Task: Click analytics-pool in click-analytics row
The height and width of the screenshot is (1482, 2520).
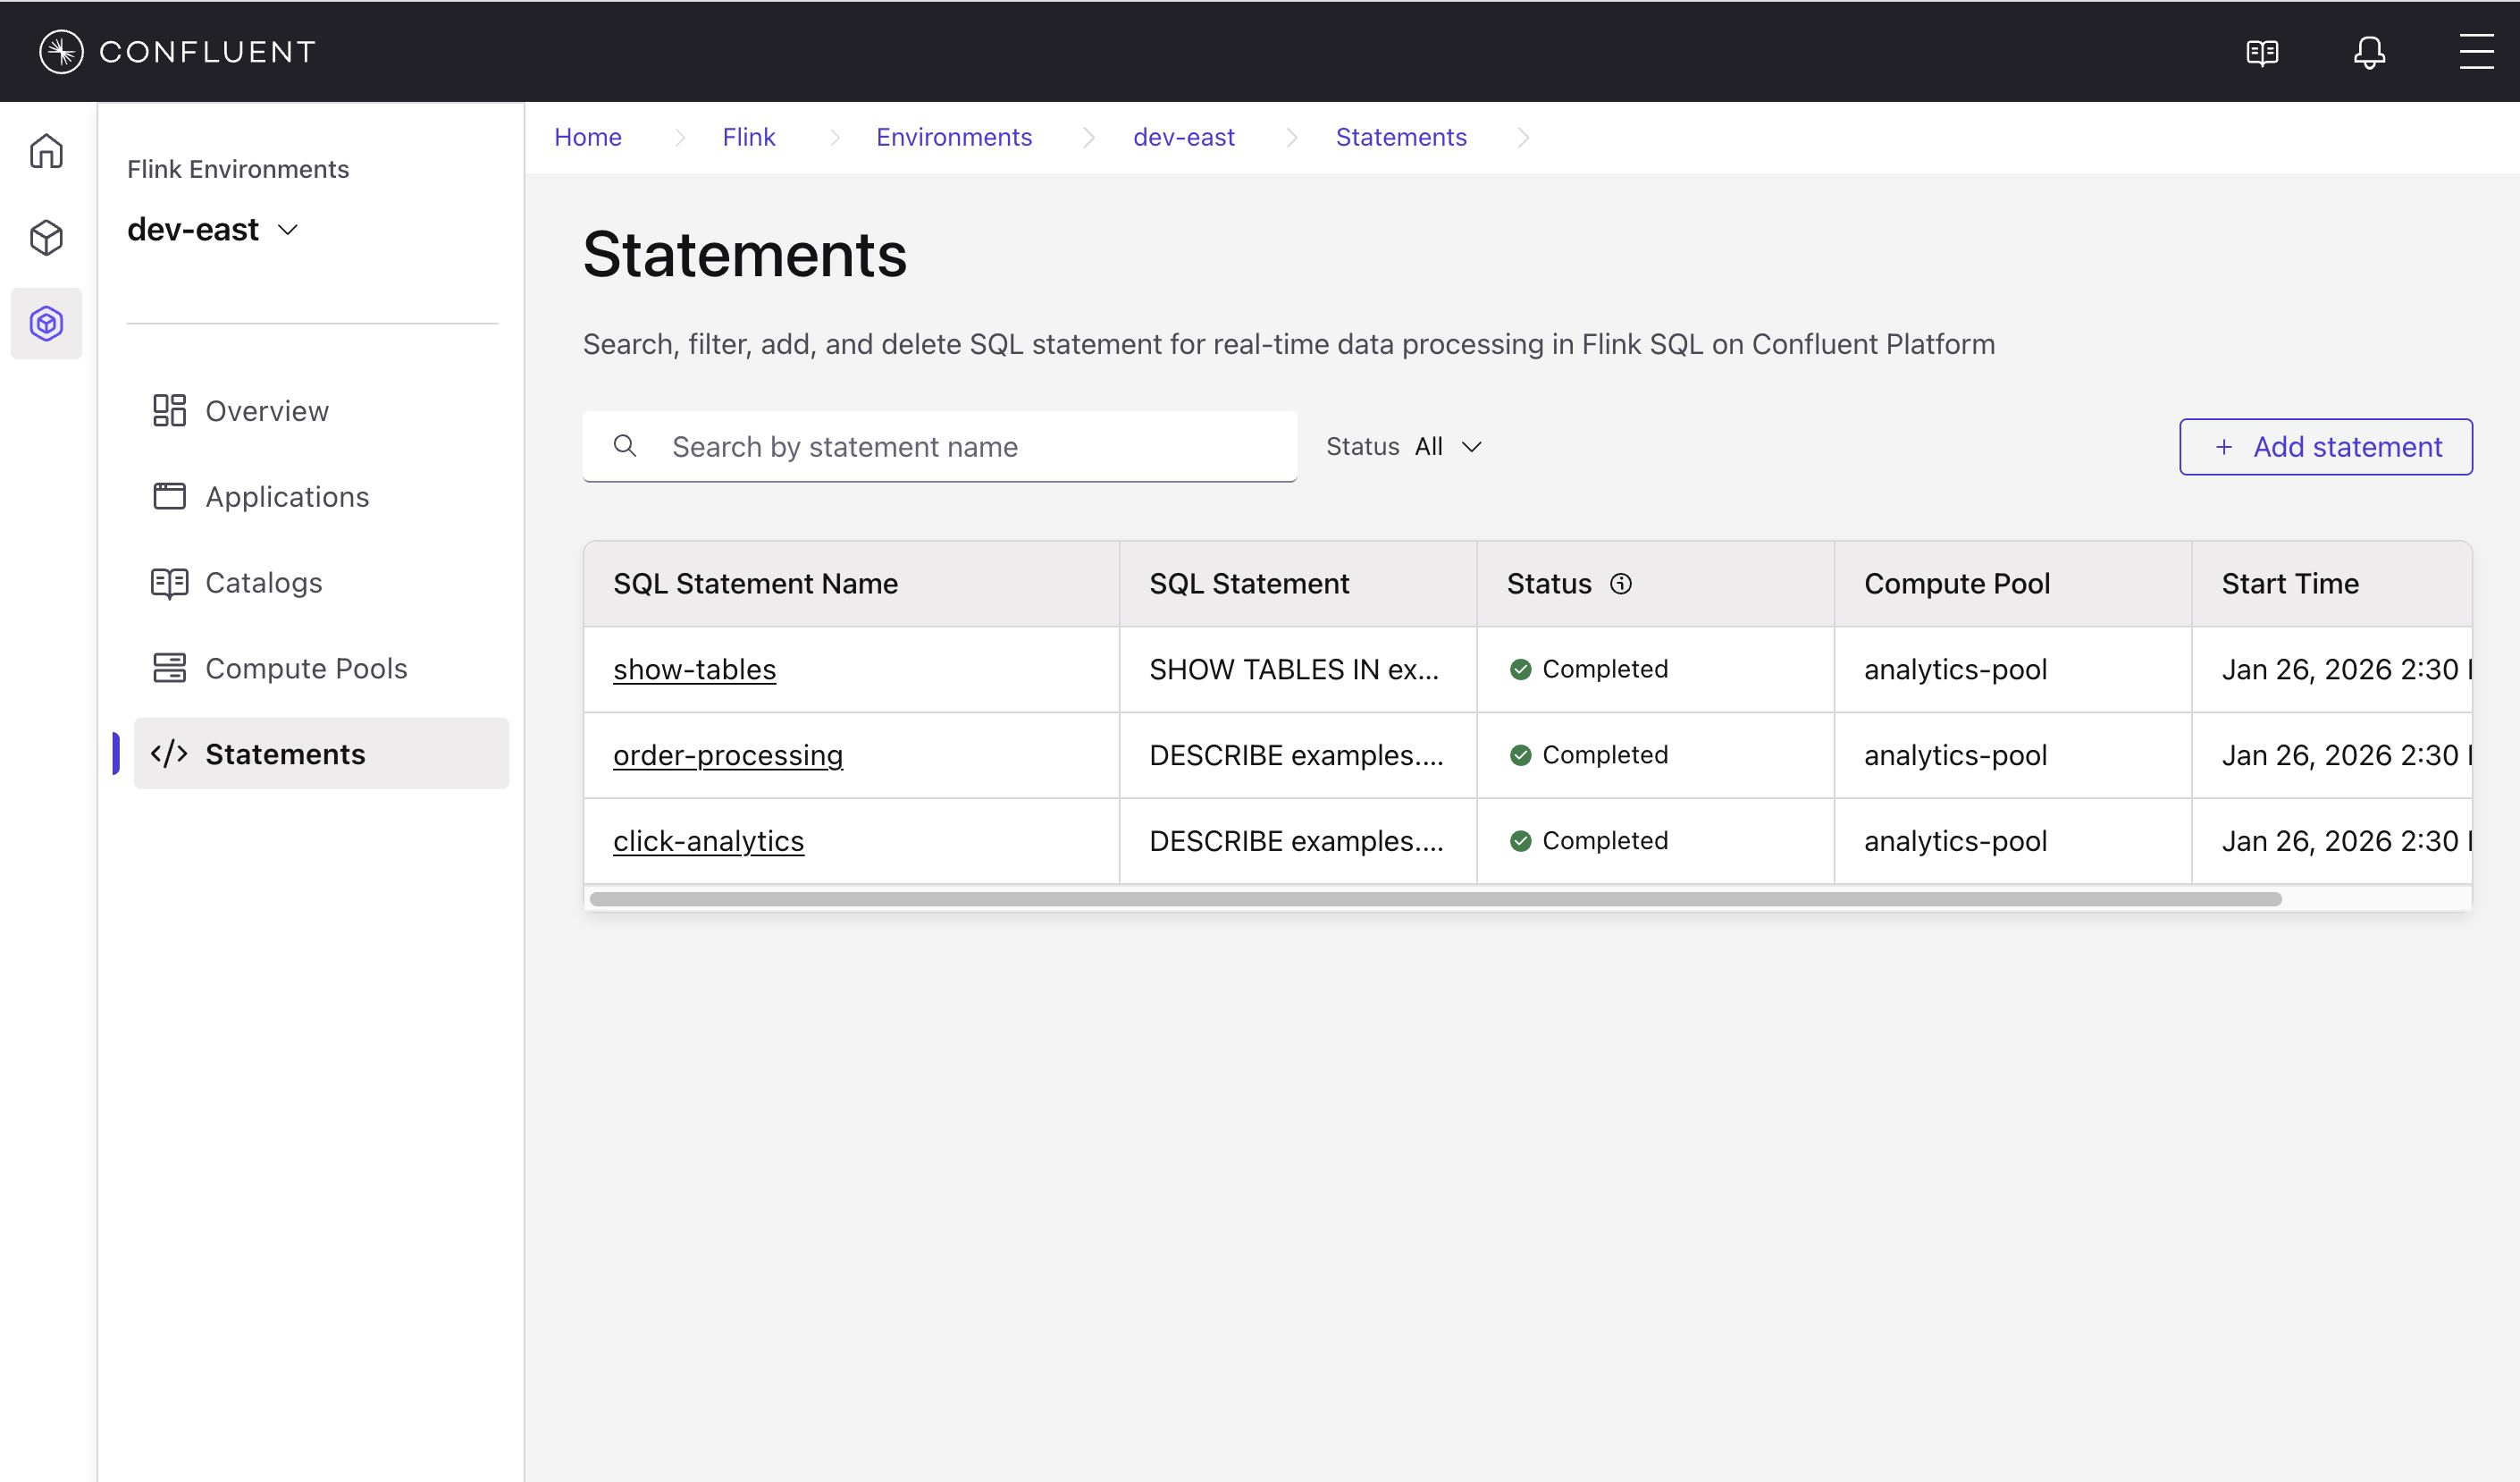Action: [1955, 842]
